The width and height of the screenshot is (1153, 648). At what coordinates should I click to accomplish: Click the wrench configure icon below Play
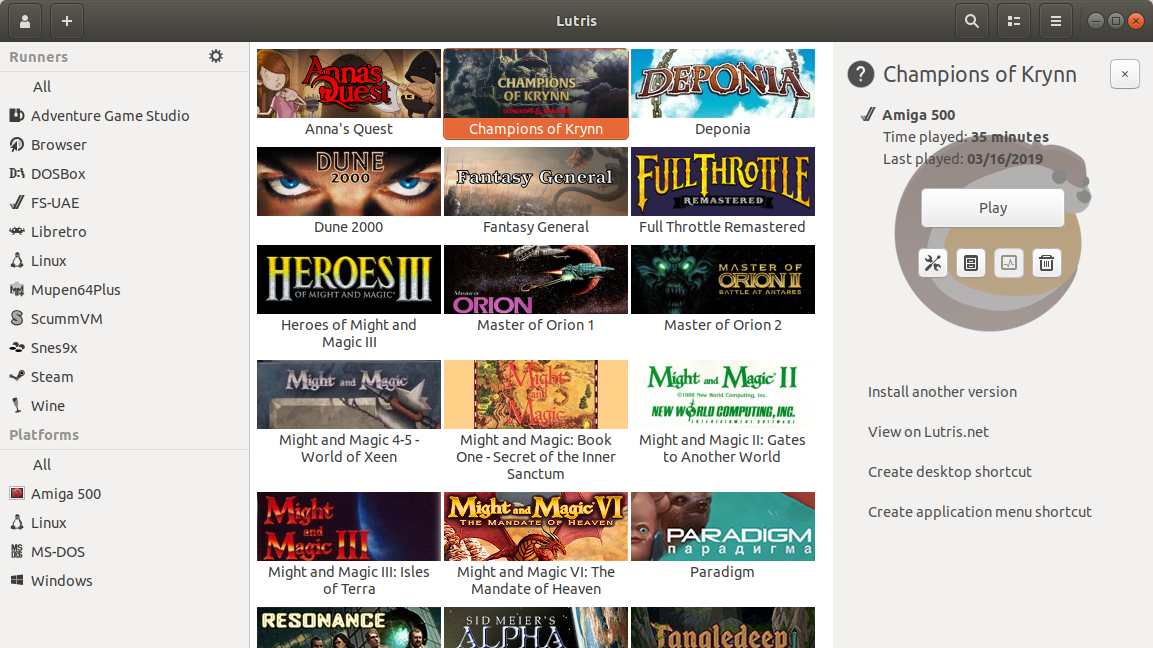click(932, 263)
